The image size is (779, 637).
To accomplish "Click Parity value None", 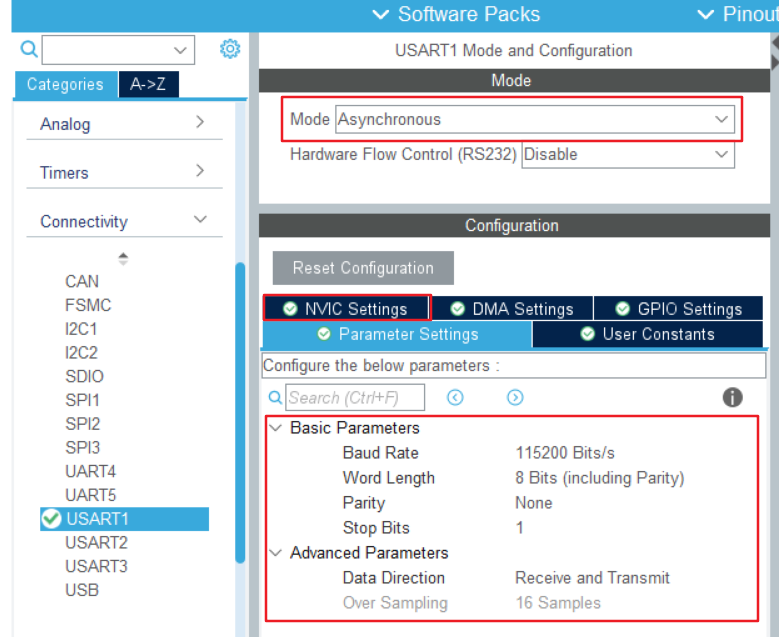I will 534,503.
